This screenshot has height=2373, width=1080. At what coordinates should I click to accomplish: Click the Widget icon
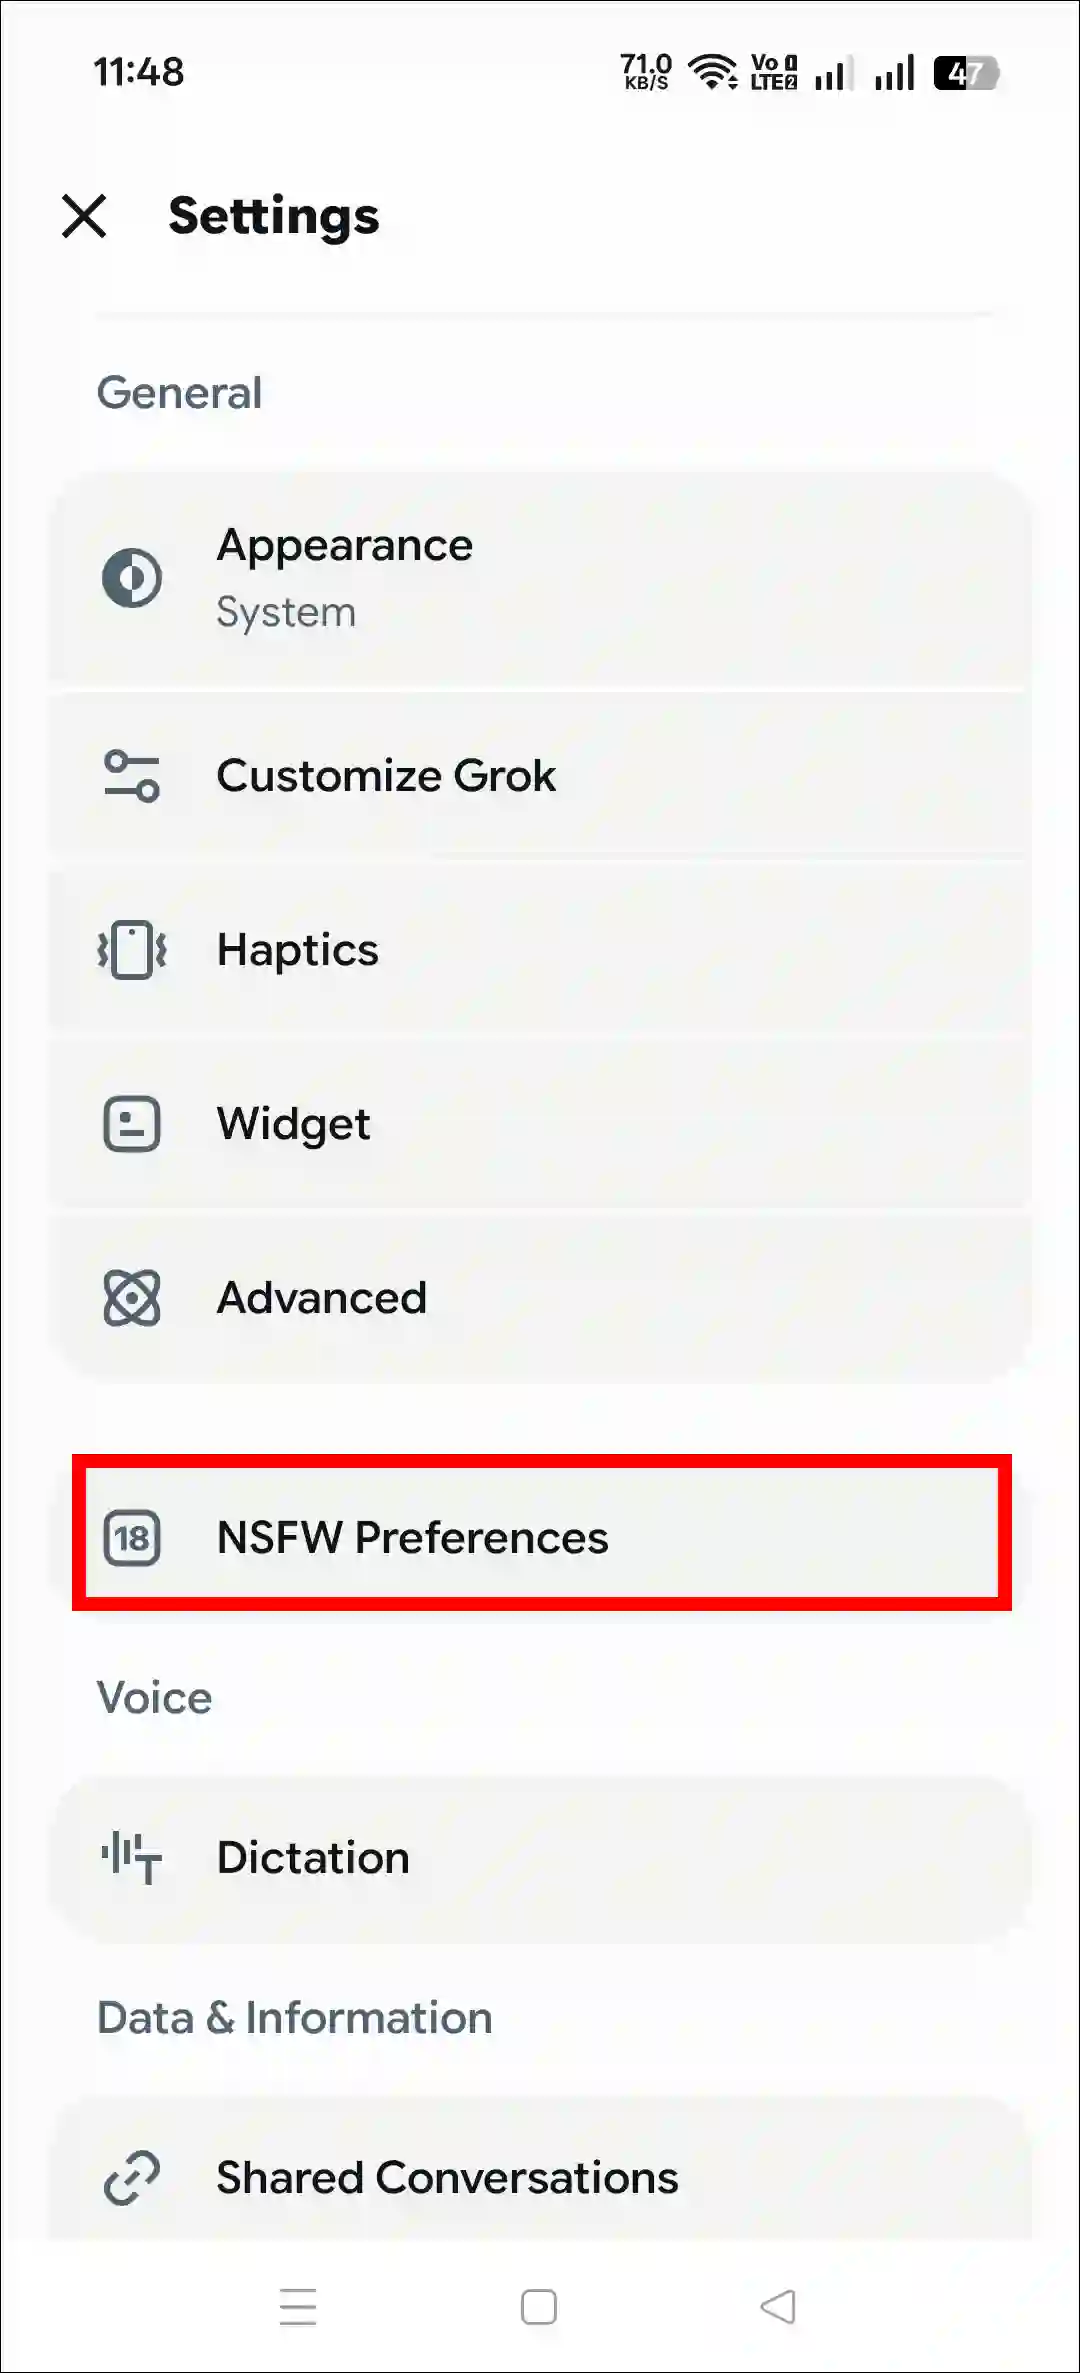pyautogui.click(x=131, y=1124)
